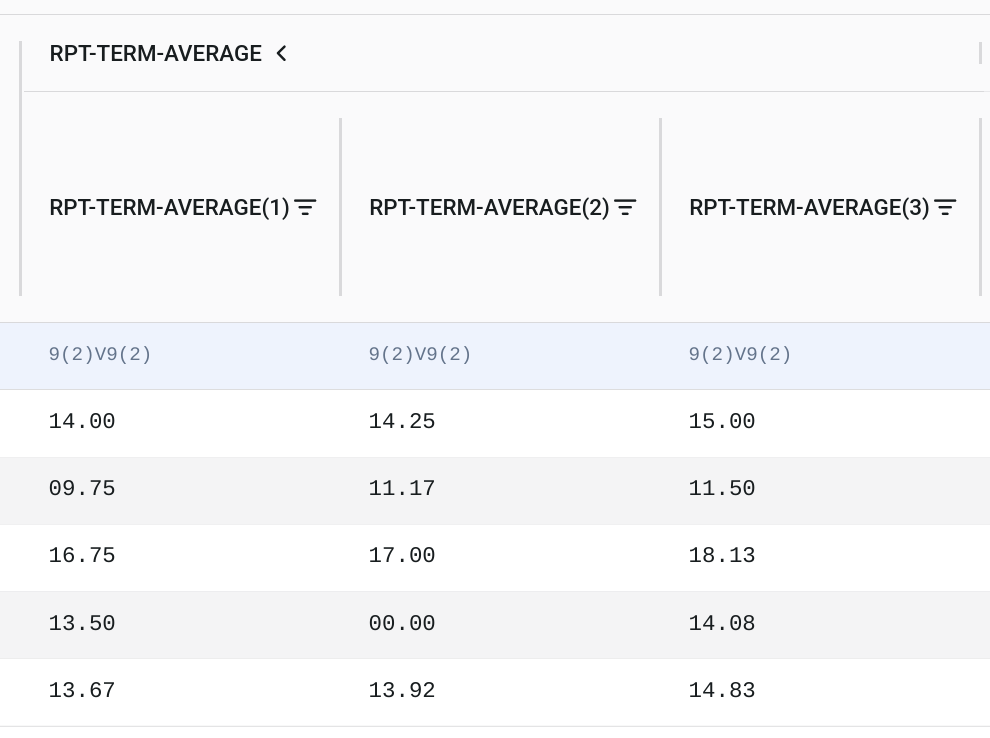Sort by the RPT-TERM-AVERAGE(3) header label
This screenshot has height=738, width=990.
click(x=809, y=207)
